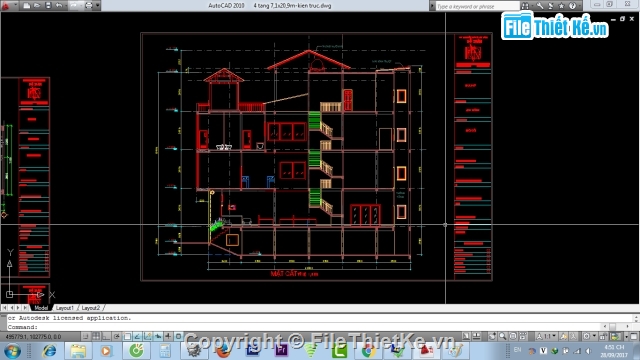
Task: Click the Clean Screen icon
Action: pos(634,336)
